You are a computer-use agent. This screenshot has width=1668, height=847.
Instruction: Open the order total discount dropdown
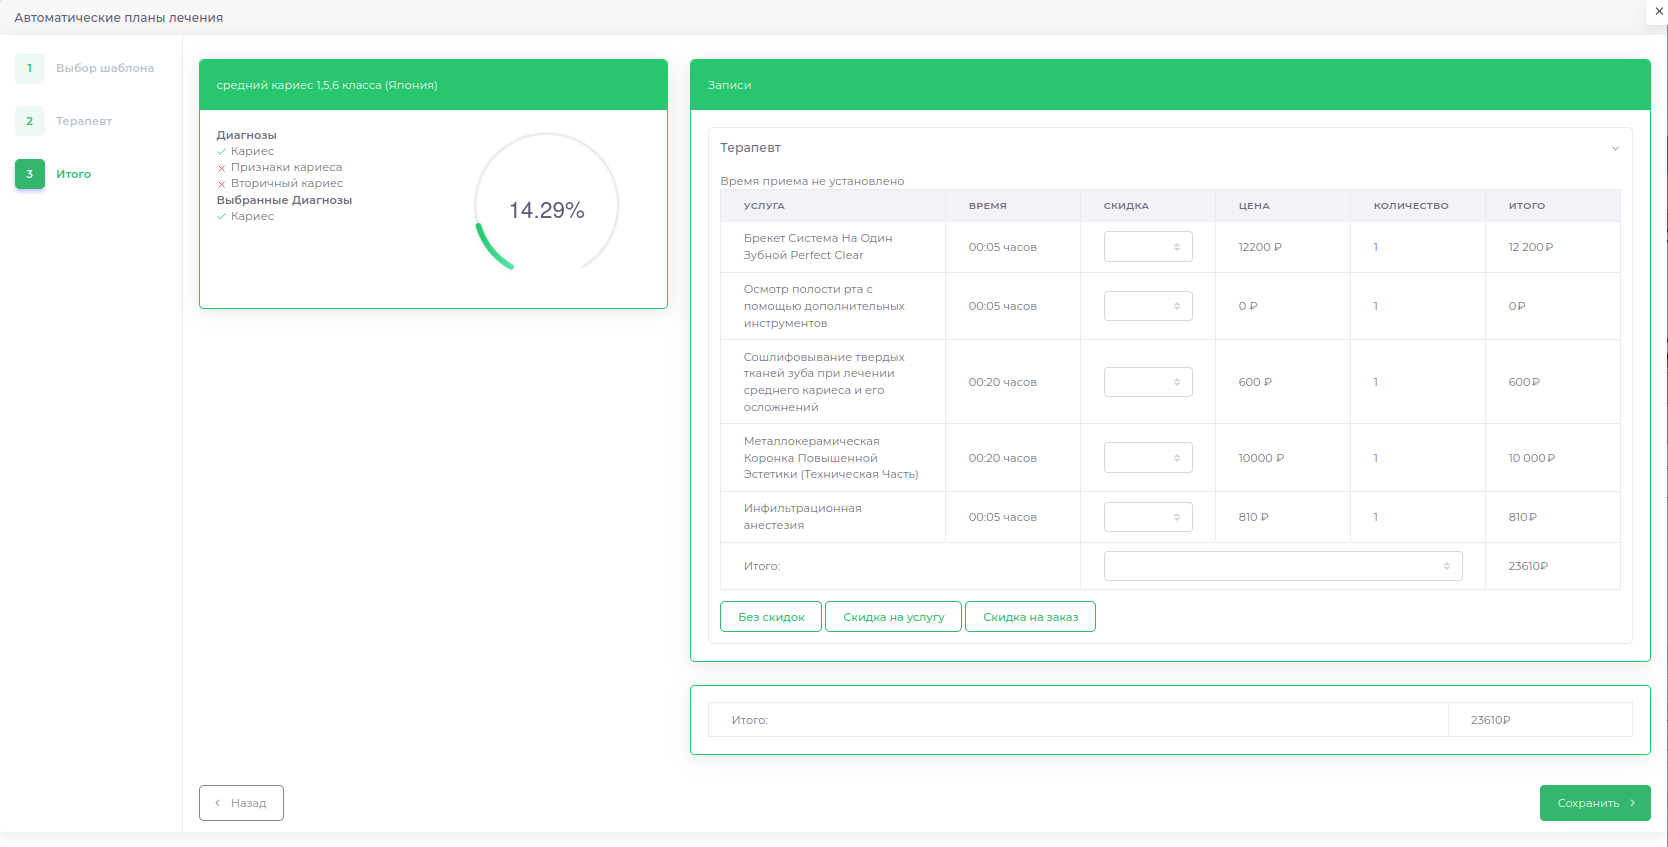1282,566
